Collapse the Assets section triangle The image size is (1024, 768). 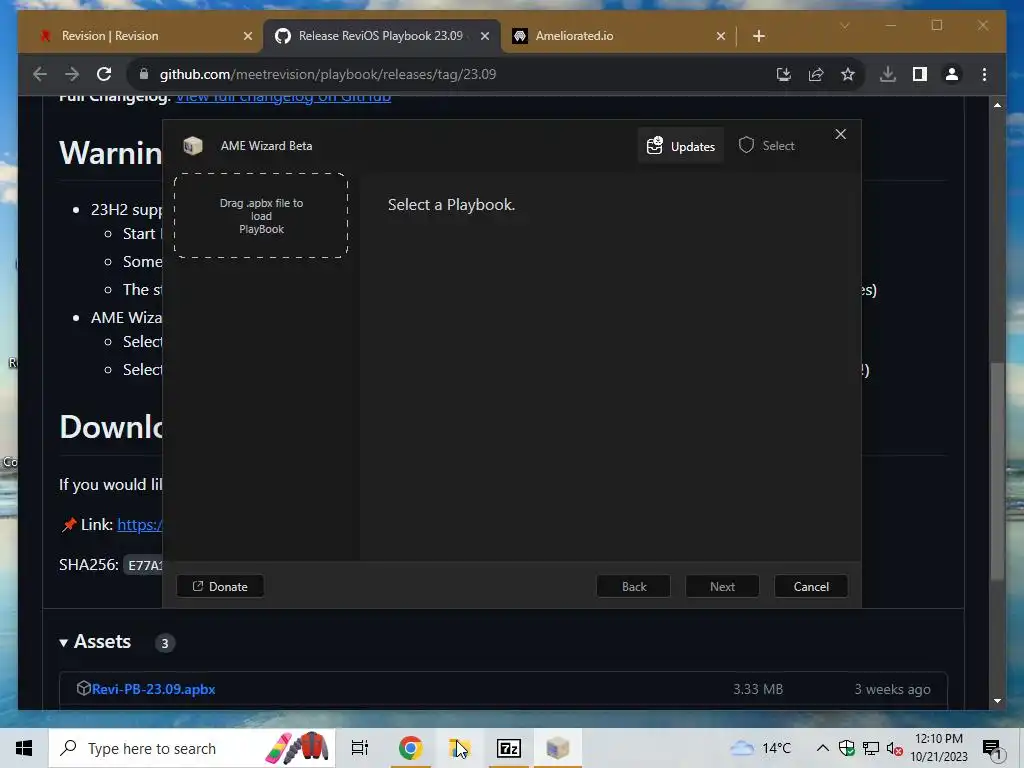pos(63,643)
